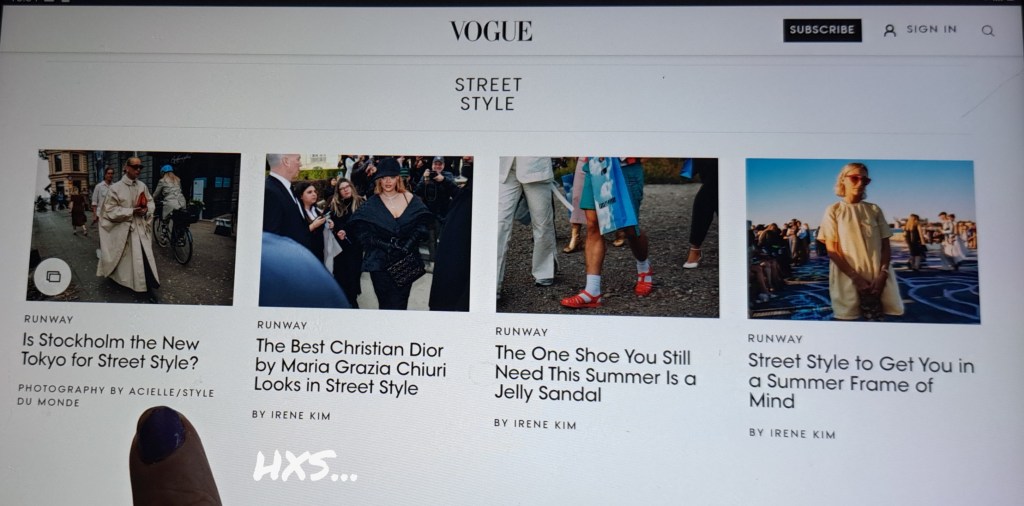Click Photography by Acielle/Style Du Monde credit

click(116, 395)
